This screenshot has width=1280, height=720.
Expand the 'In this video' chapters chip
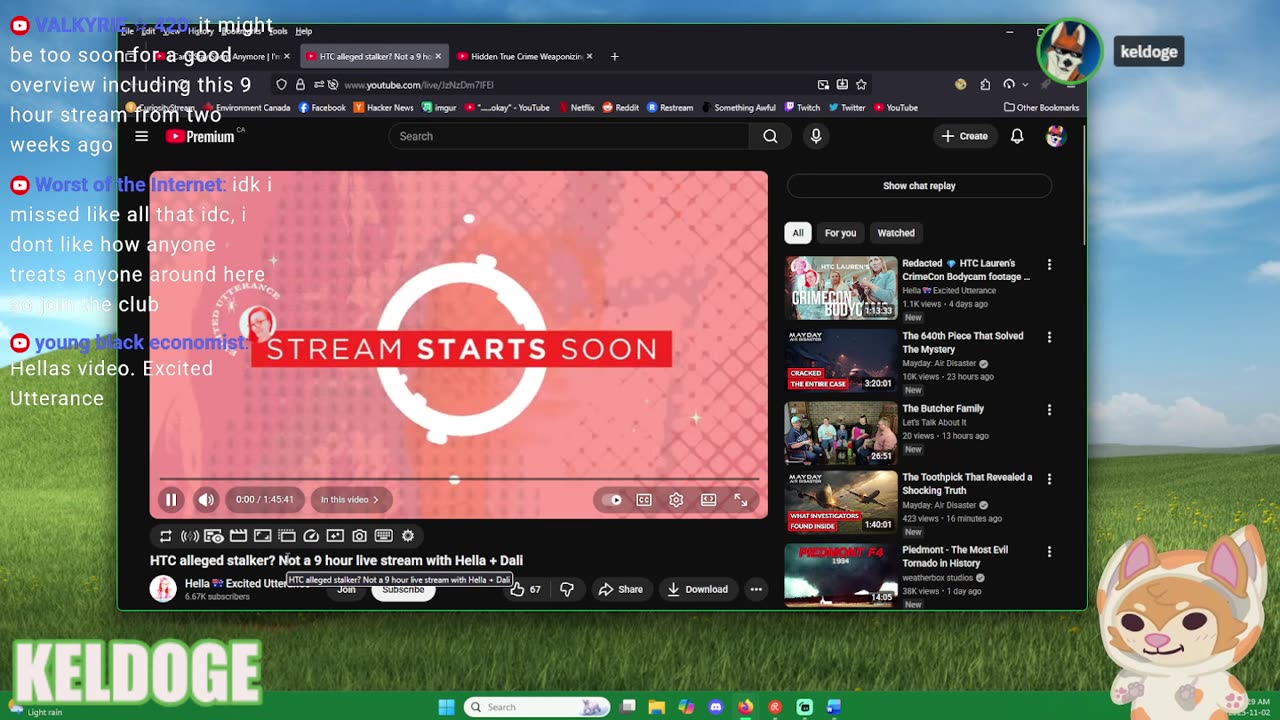[x=349, y=500]
